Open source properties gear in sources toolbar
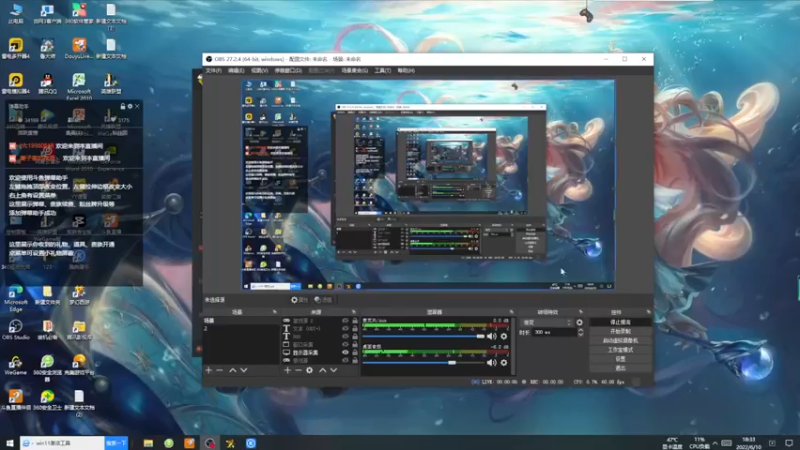 pyautogui.click(x=309, y=370)
